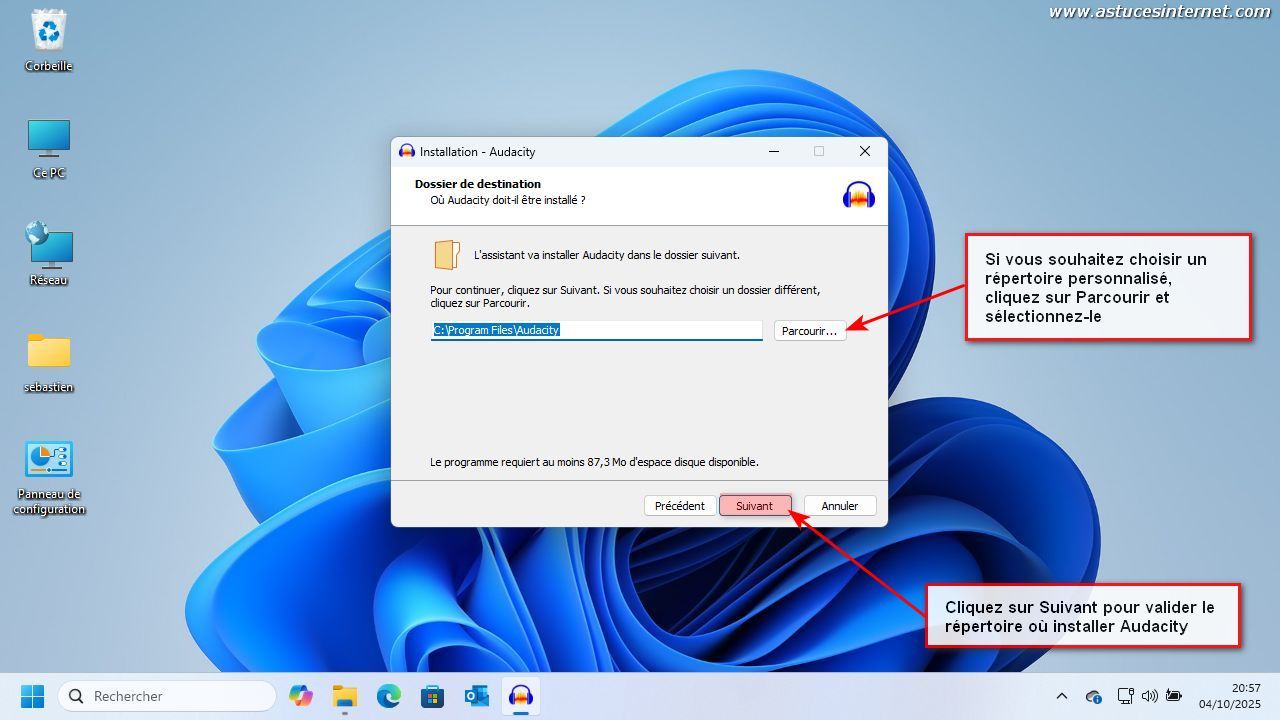Click the Audacity installer taskbar icon
The image size is (1280, 720).
coord(520,696)
